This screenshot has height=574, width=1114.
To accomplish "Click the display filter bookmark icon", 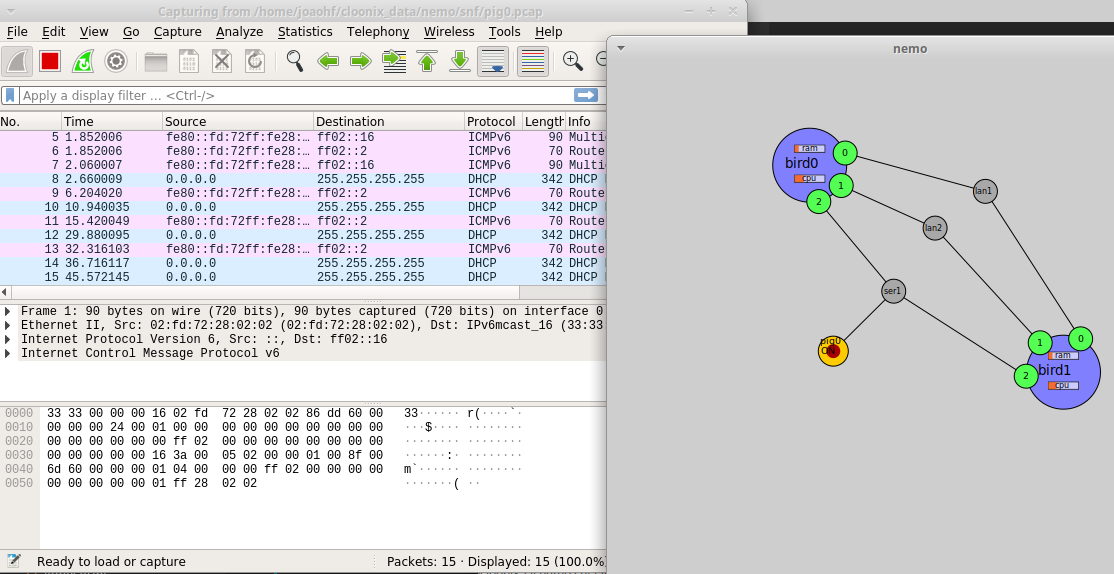I will [10, 95].
